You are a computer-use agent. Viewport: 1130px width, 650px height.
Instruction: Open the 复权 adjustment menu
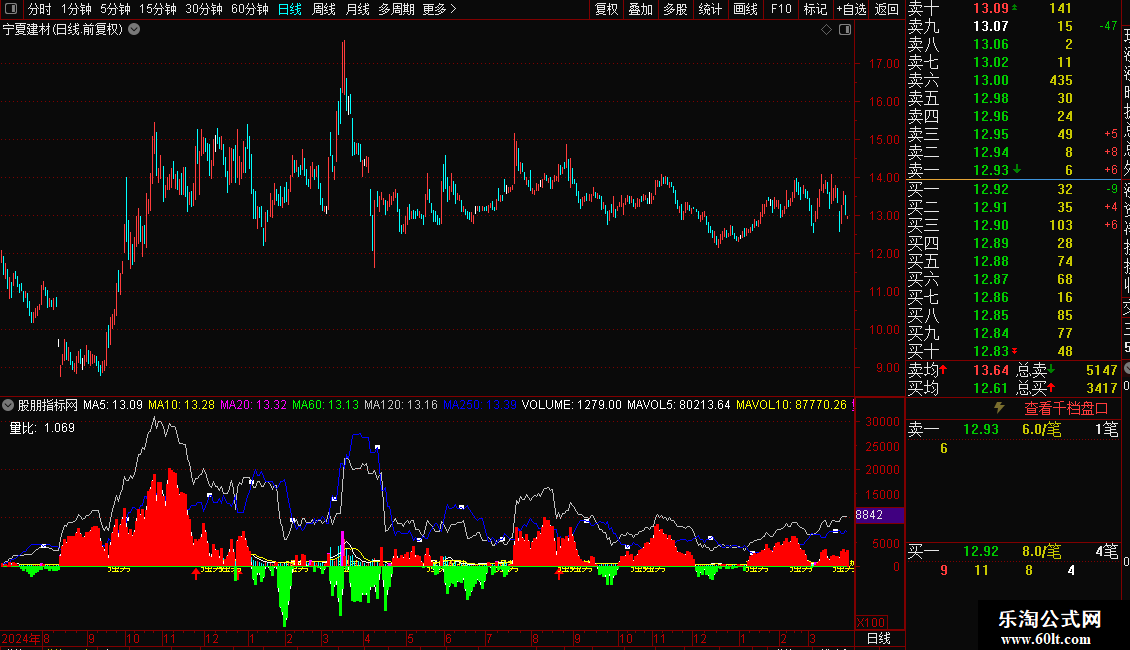coord(607,9)
